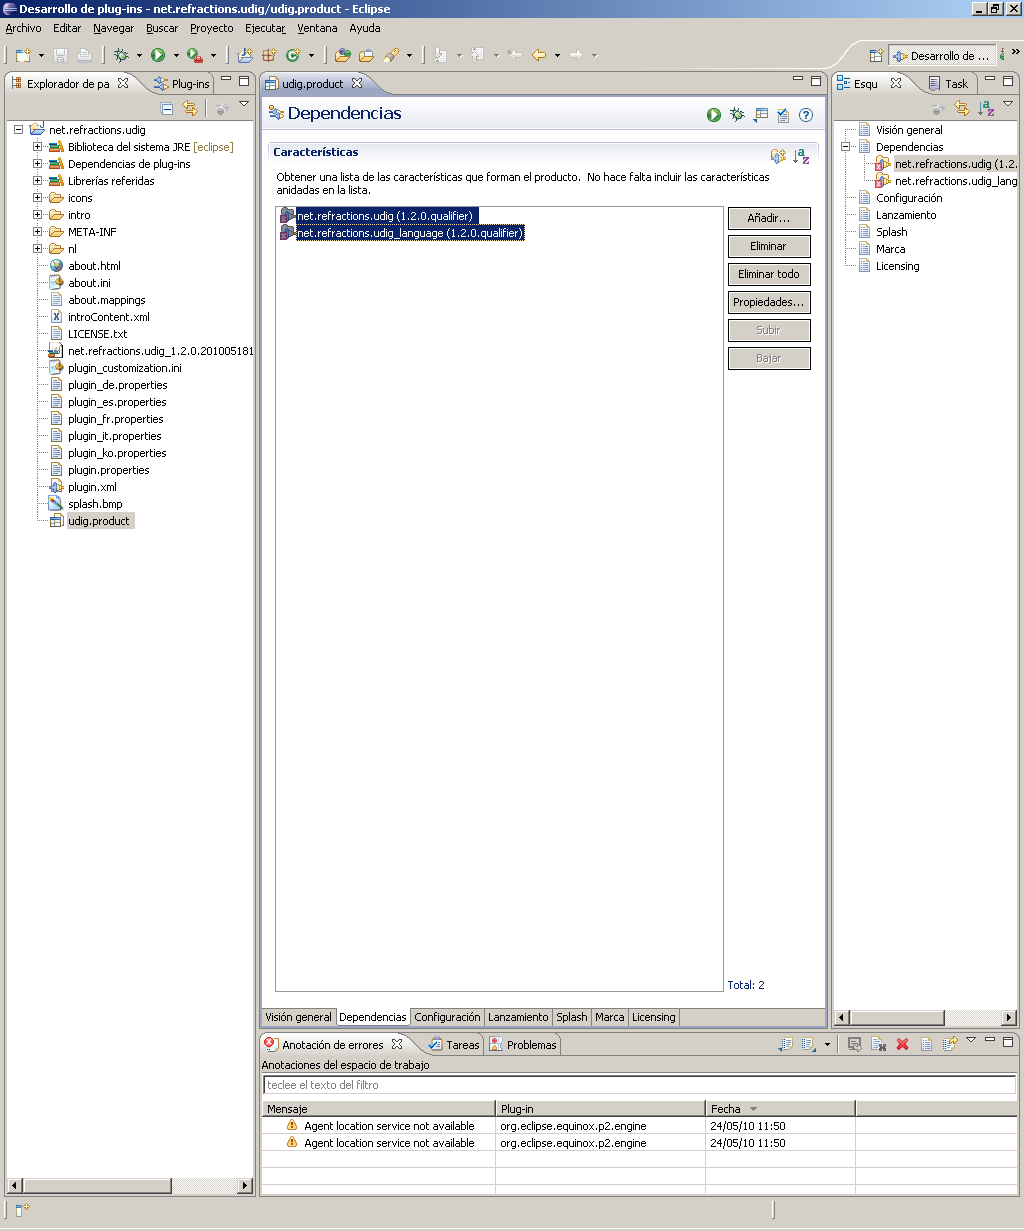Screen dimensions: 1024x1231
Task: Select plugin.xml in the package explorer
Action: coord(92,487)
